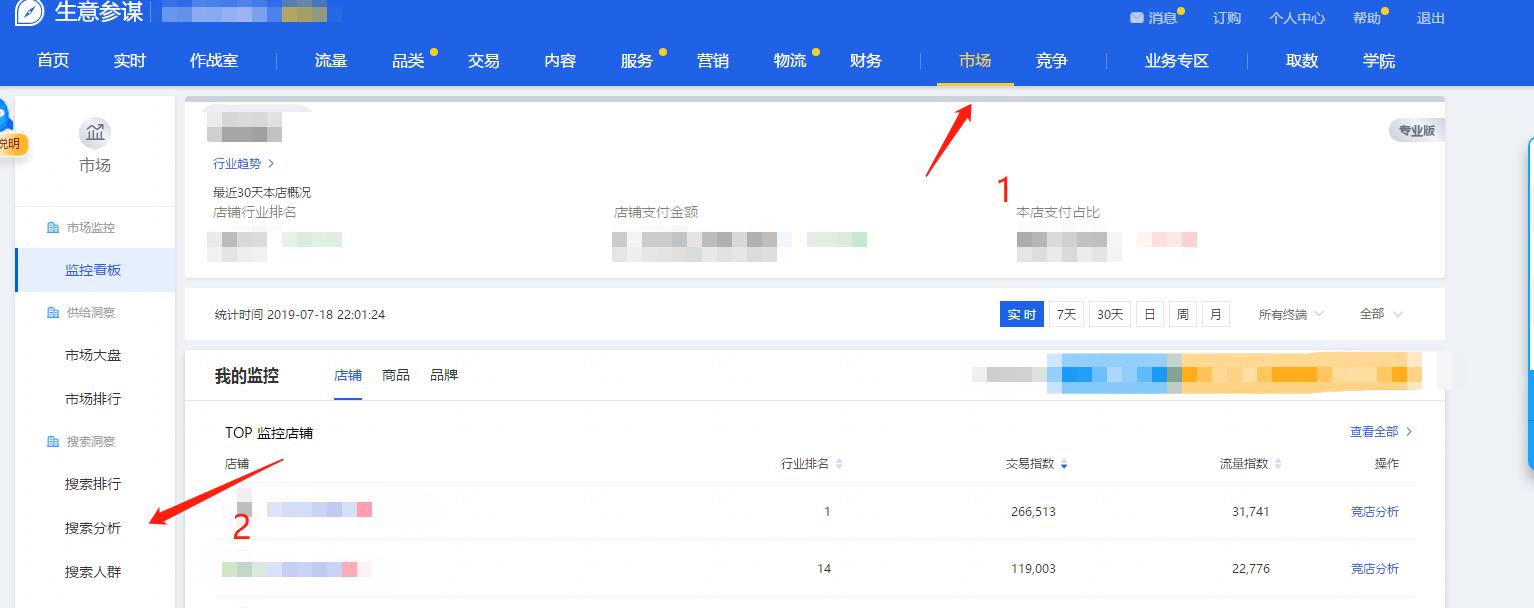Screen dimensions: 1534x608
Task: Click the 生意参谋 logo icon
Action: [28, 15]
